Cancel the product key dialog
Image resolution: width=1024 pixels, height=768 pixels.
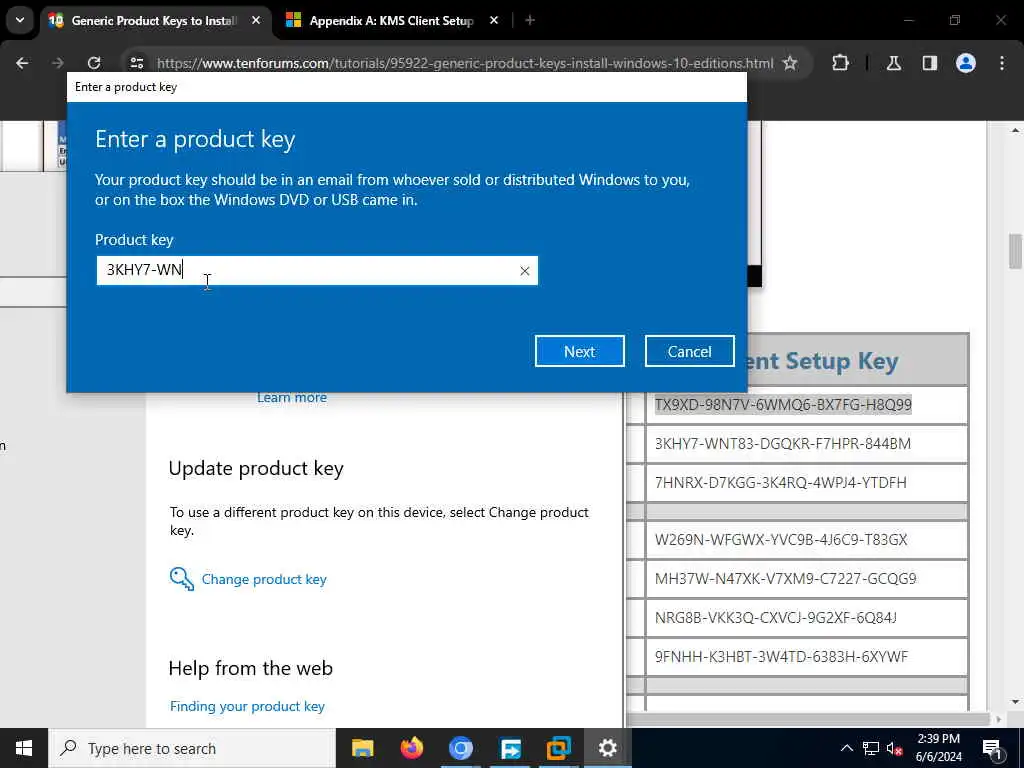tap(690, 351)
